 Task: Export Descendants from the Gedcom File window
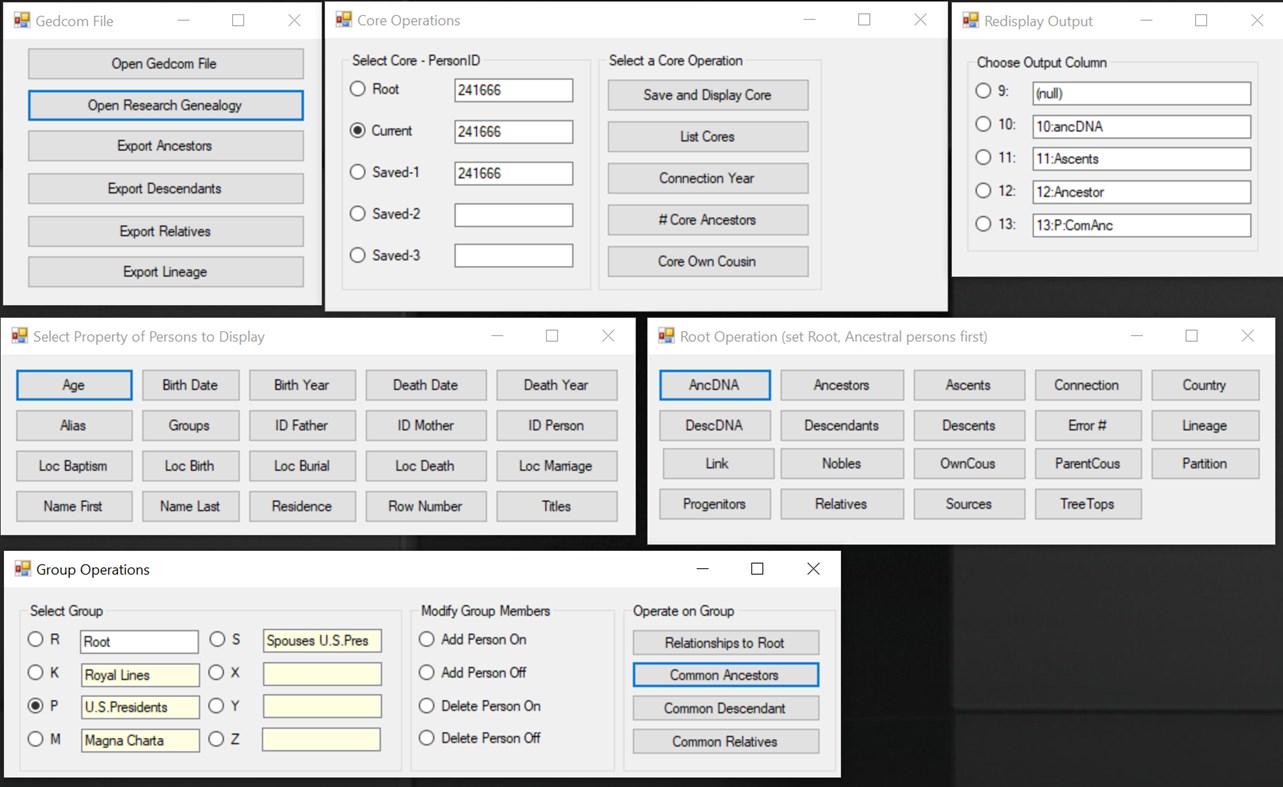pos(165,188)
